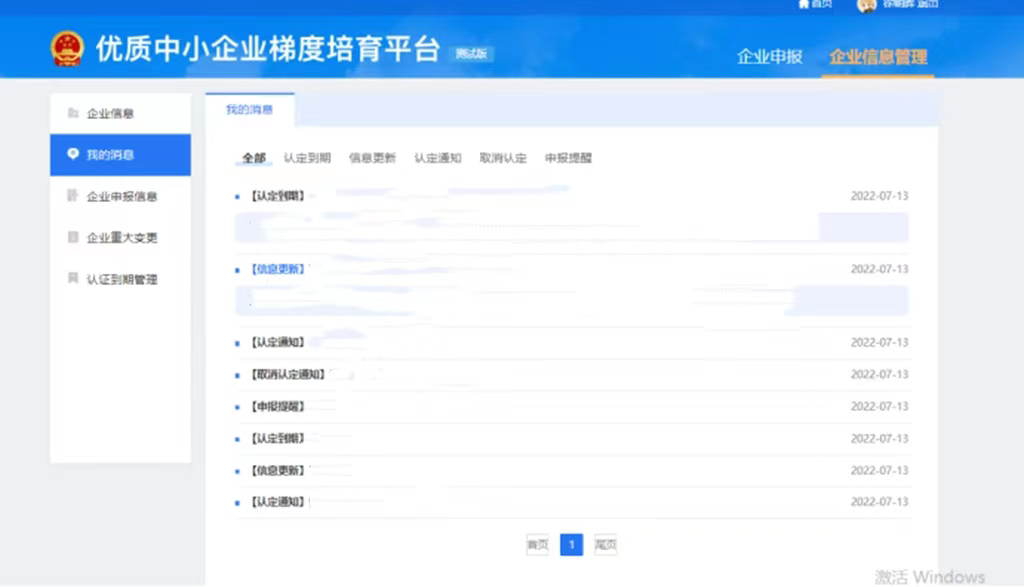The height and width of the screenshot is (587, 1024).
Task: Click the folder icon beside 企业信息
Action: [72, 113]
